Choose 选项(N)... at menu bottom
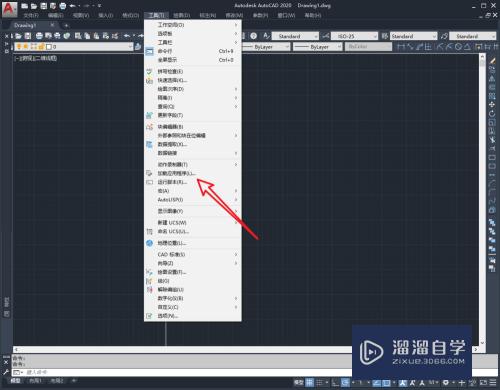 pyautogui.click(x=193, y=316)
